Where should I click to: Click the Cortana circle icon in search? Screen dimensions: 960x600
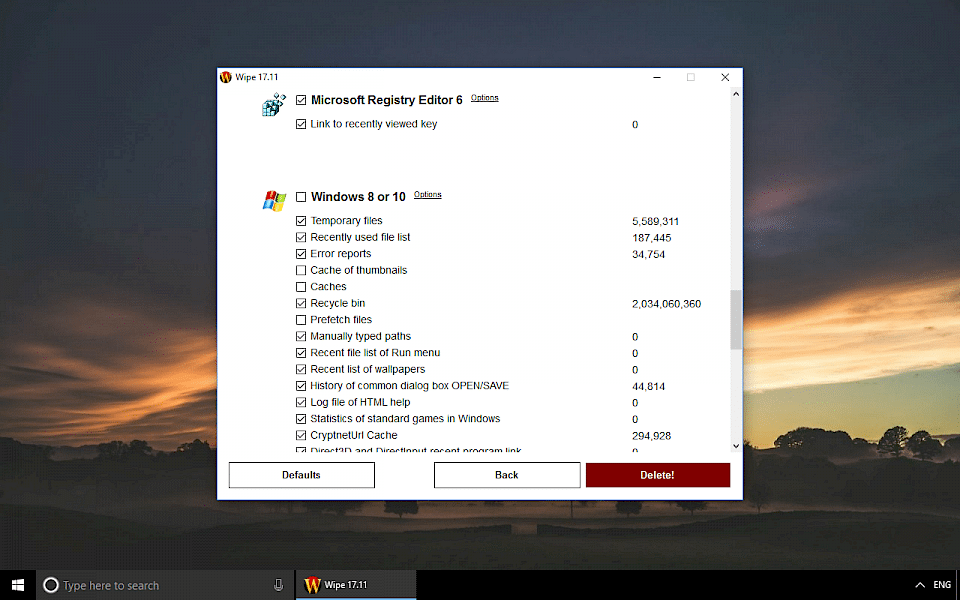[x=51, y=585]
